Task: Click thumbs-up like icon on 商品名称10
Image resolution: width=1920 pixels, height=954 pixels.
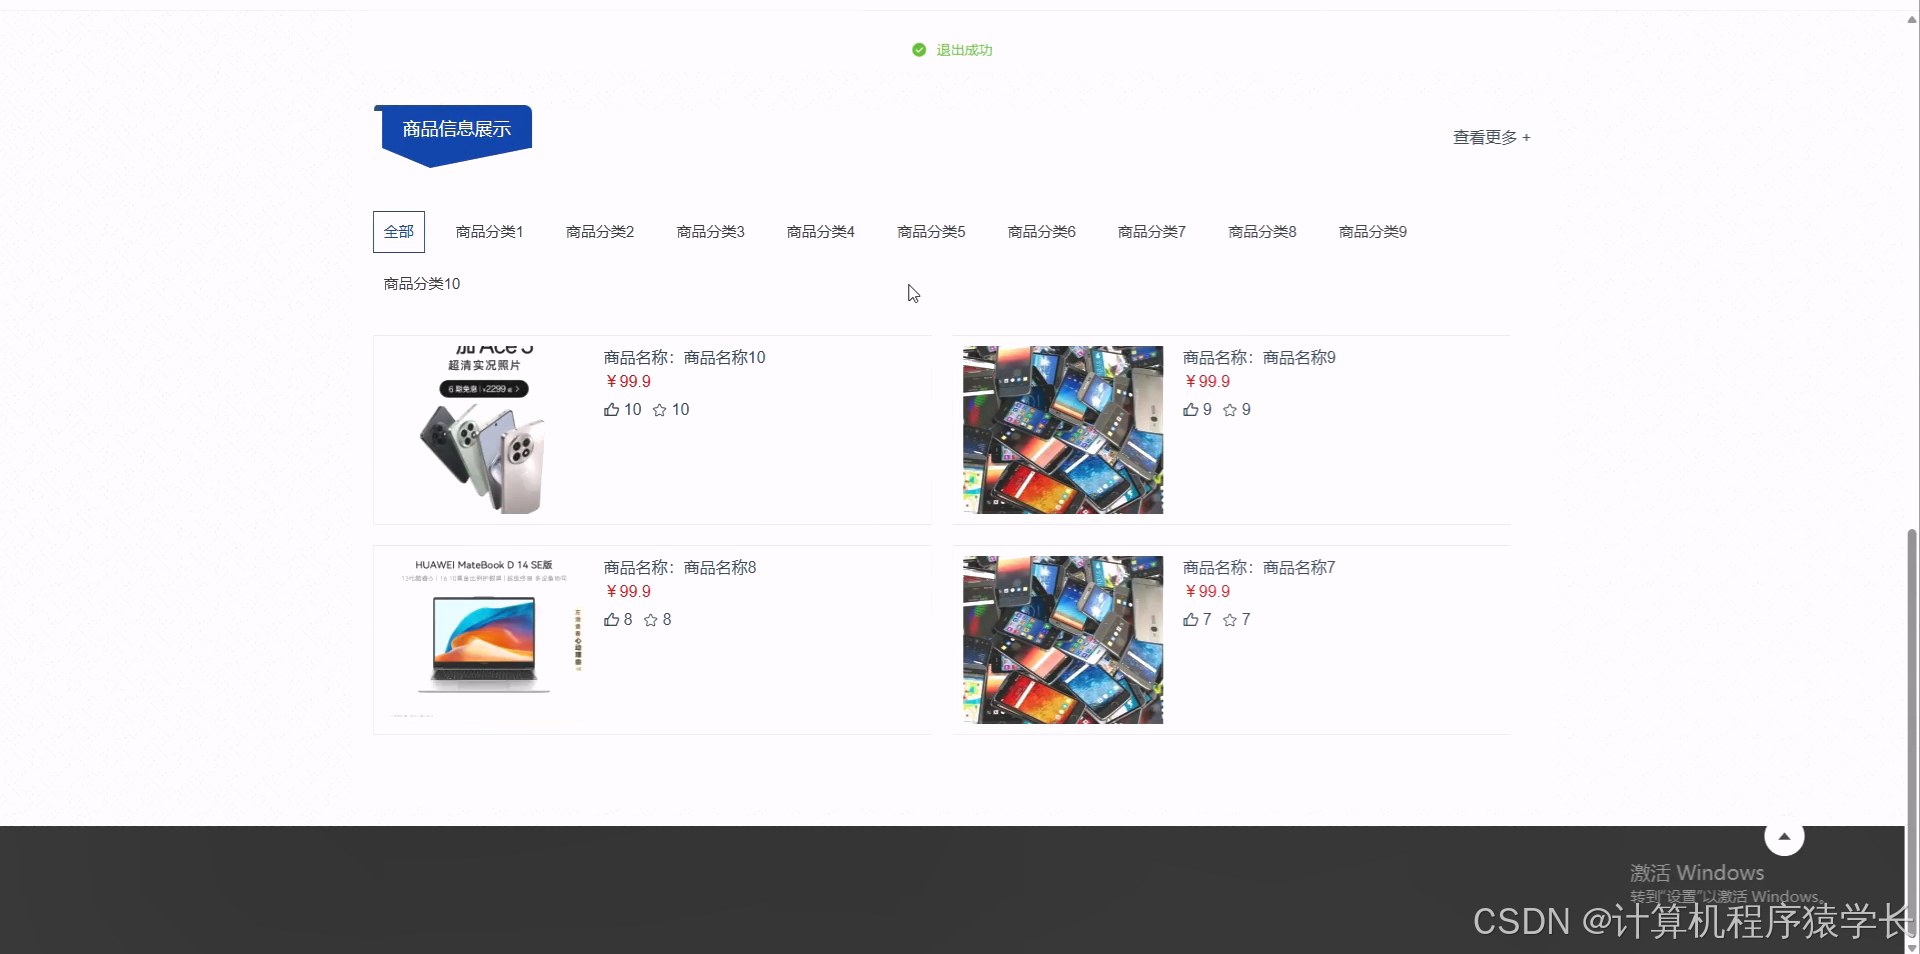Action: (x=612, y=409)
